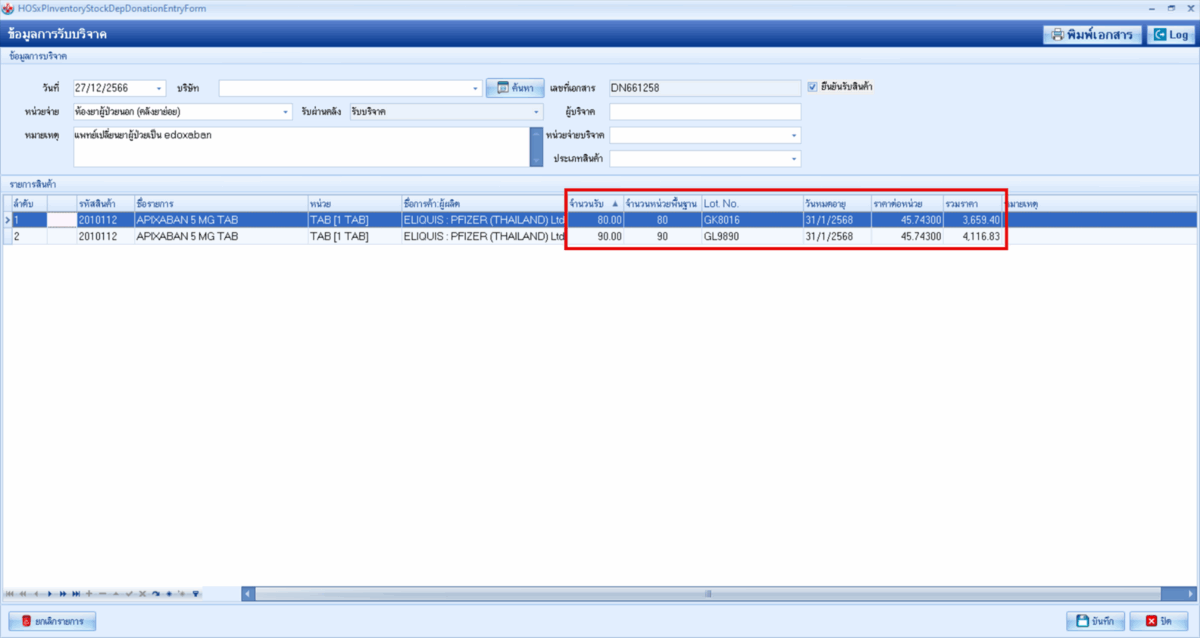The width and height of the screenshot is (1200, 638).
Task: Click the navigator next record arrow
Action: [x=50, y=594]
